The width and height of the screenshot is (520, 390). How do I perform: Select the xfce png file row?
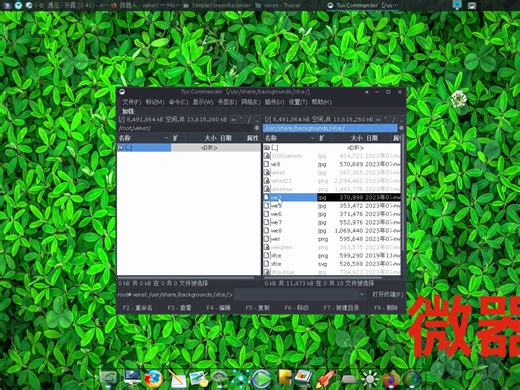pos(332,256)
